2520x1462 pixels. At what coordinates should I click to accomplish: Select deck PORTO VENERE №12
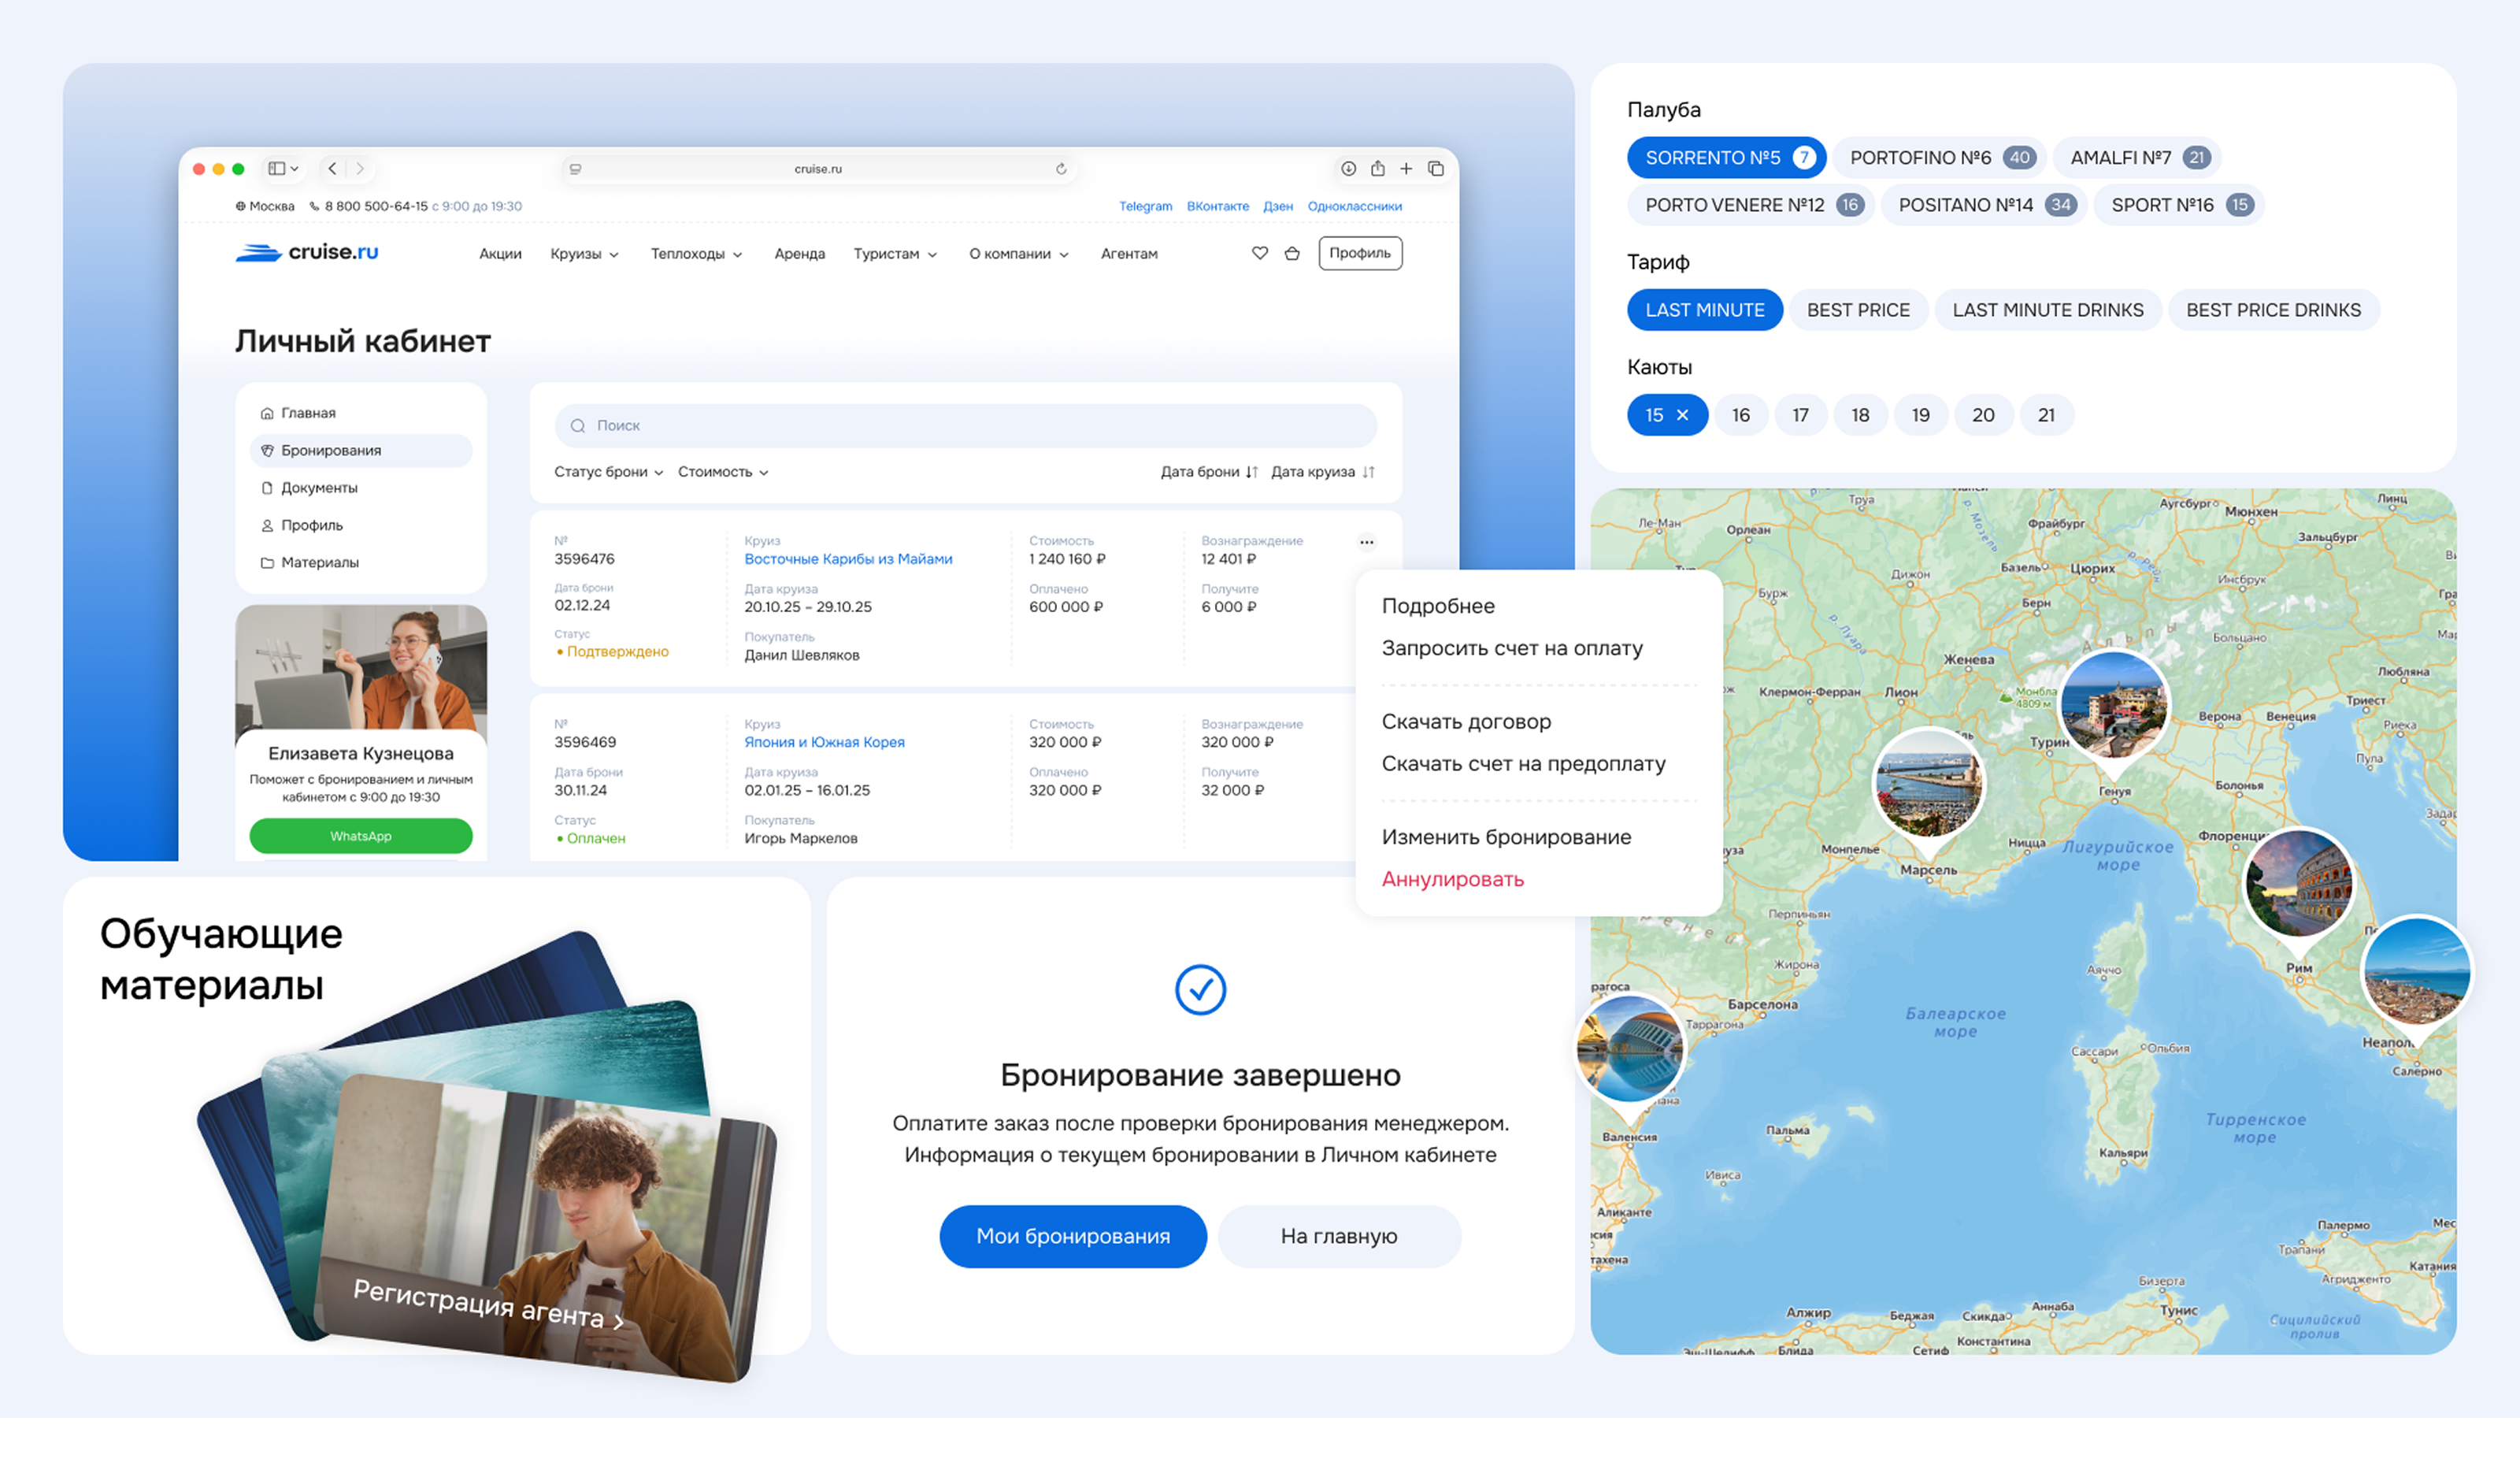[x=1751, y=205]
